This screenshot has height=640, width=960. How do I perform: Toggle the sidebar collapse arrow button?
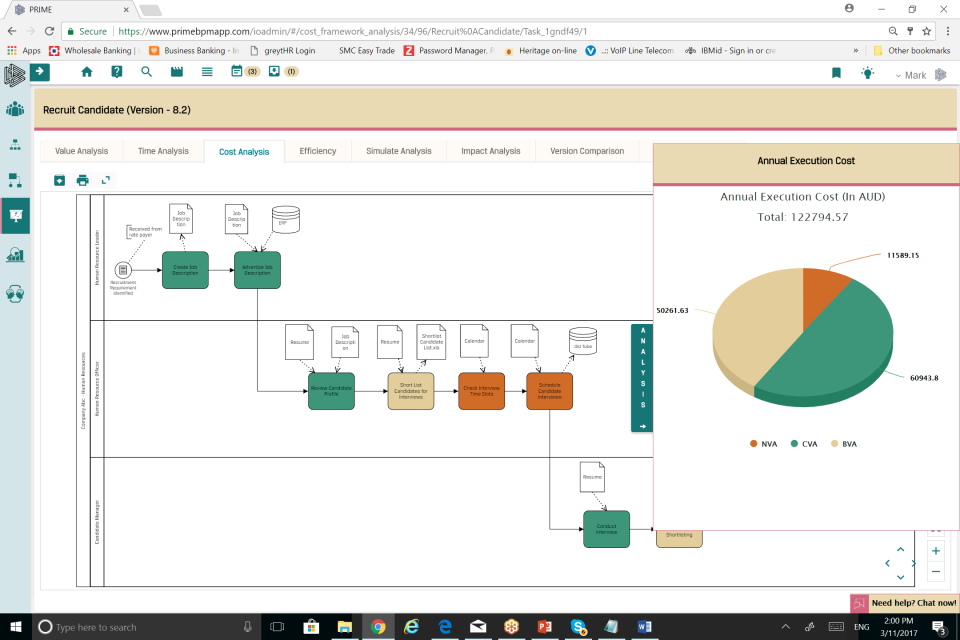tap(38, 72)
